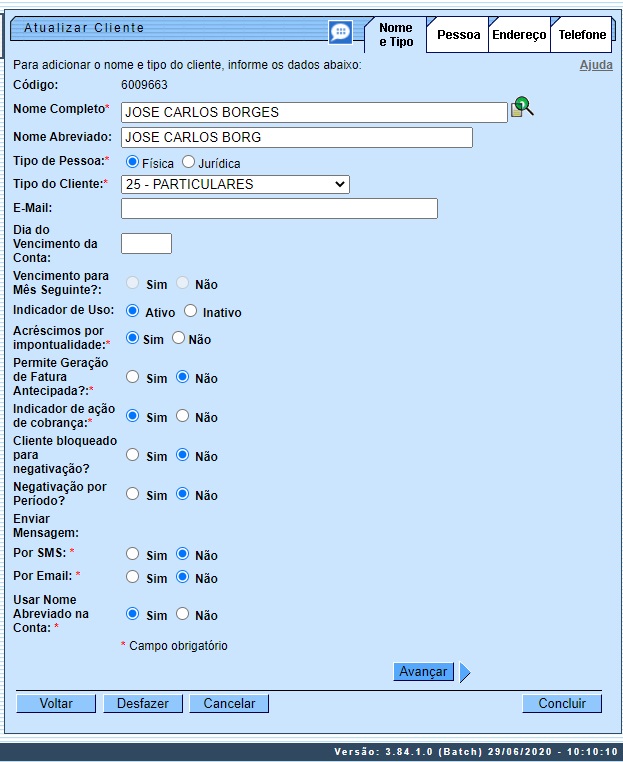
Task: Click the Nome Abreviado text field
Action: [296, 138]
